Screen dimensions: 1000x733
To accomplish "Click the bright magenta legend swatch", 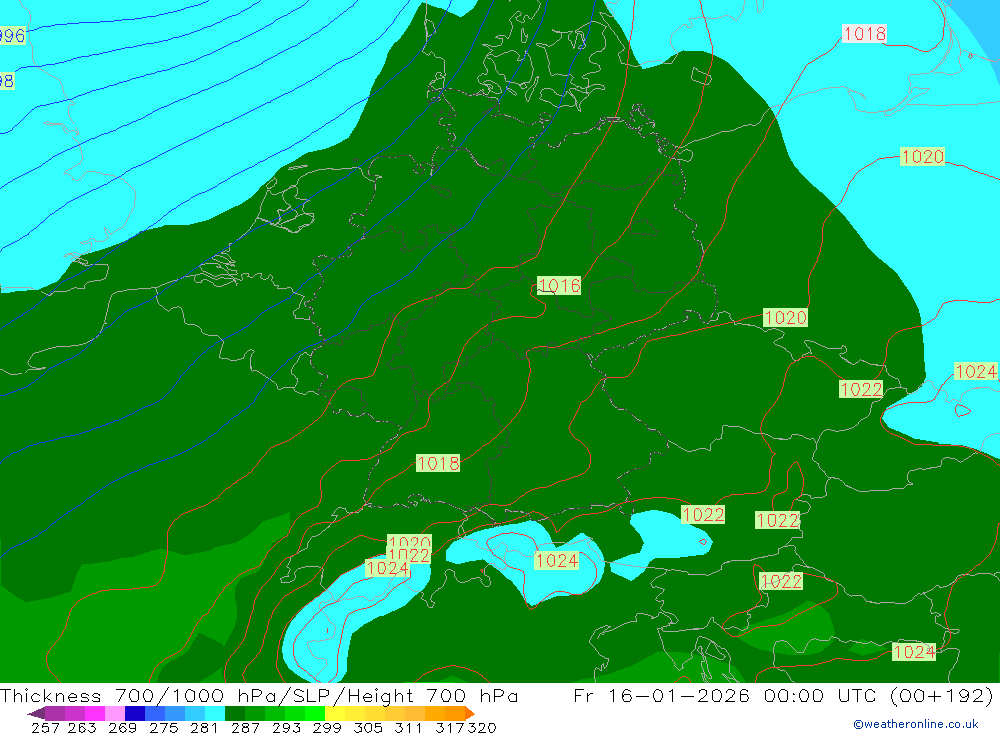I will [x=95, y=713].
